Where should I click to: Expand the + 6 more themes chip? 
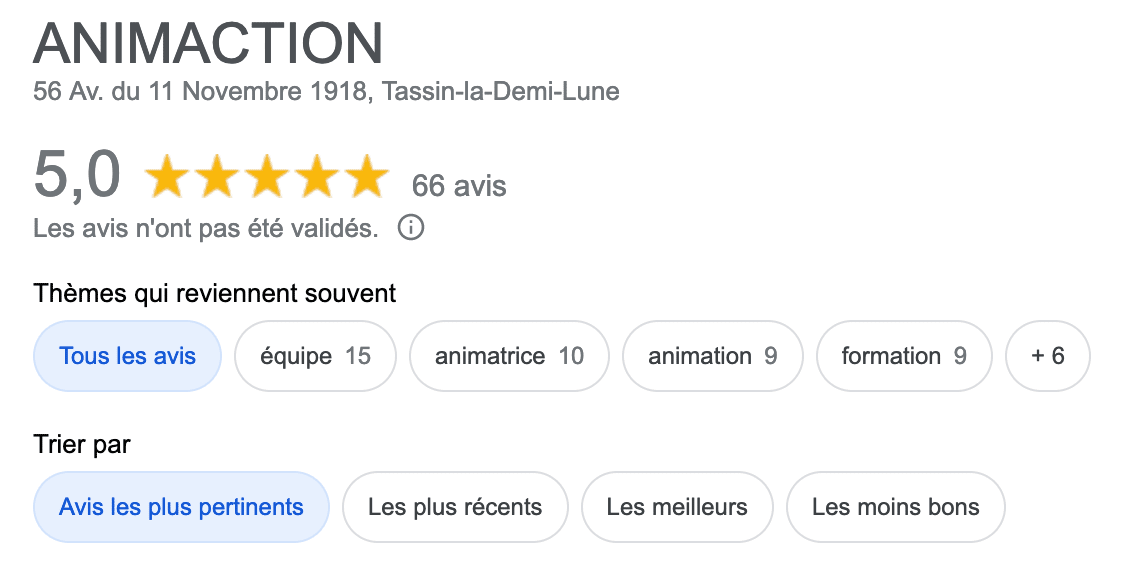coord(1048,356)
